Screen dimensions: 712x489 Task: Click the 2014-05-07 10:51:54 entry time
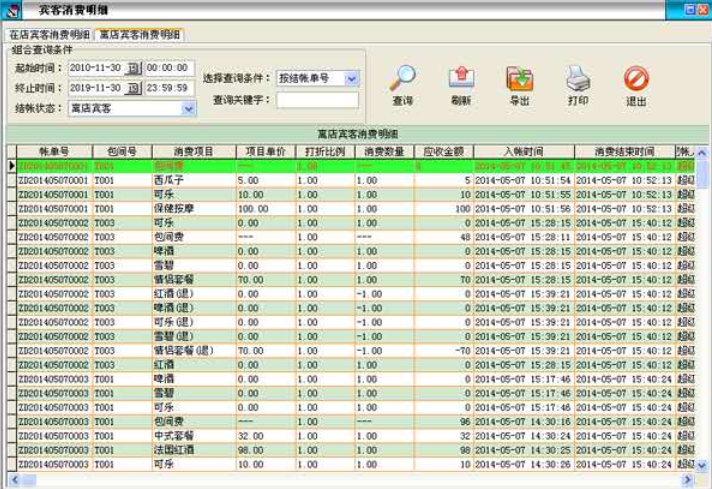point(524,180)
